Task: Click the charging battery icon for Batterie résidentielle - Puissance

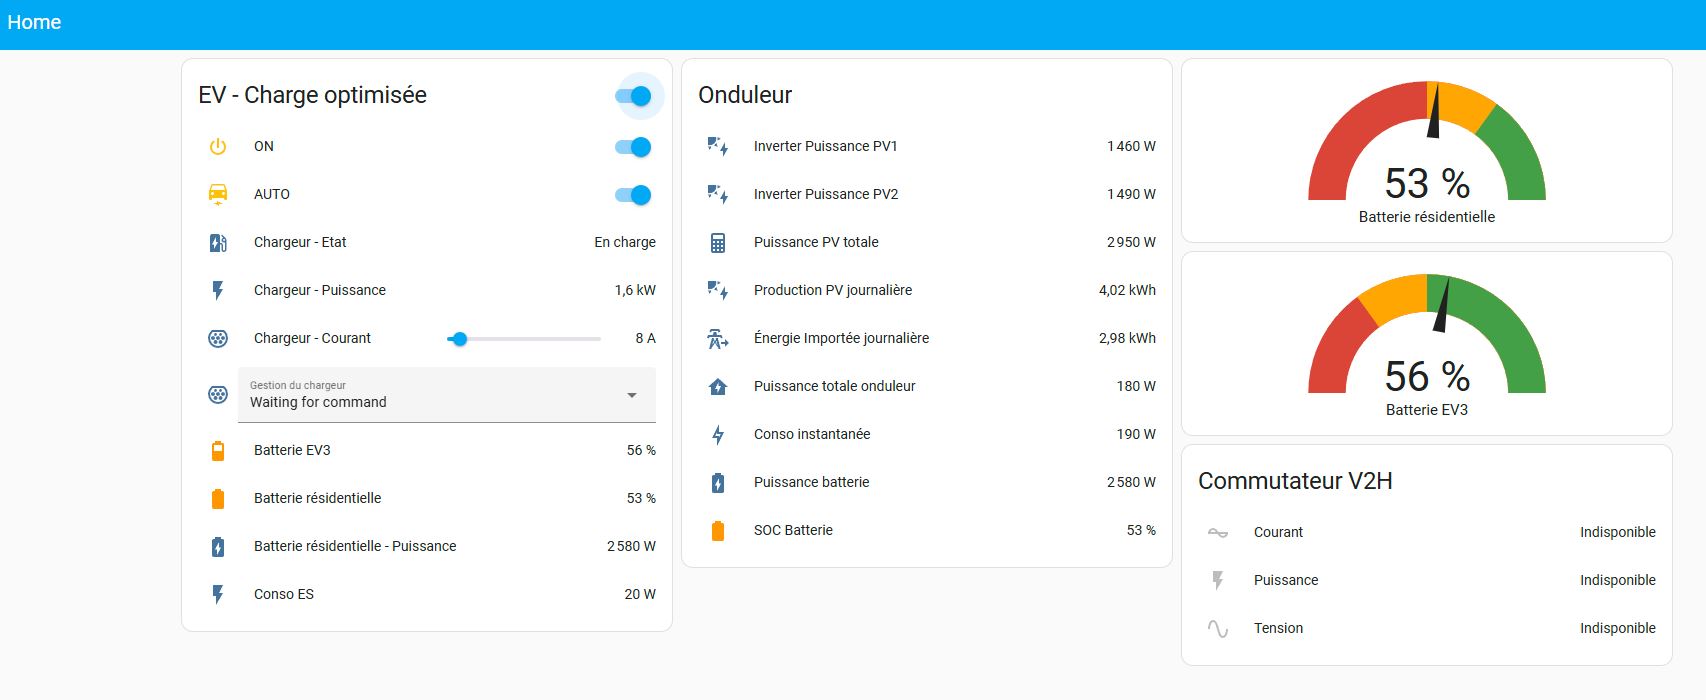Action: coord(218,547)
